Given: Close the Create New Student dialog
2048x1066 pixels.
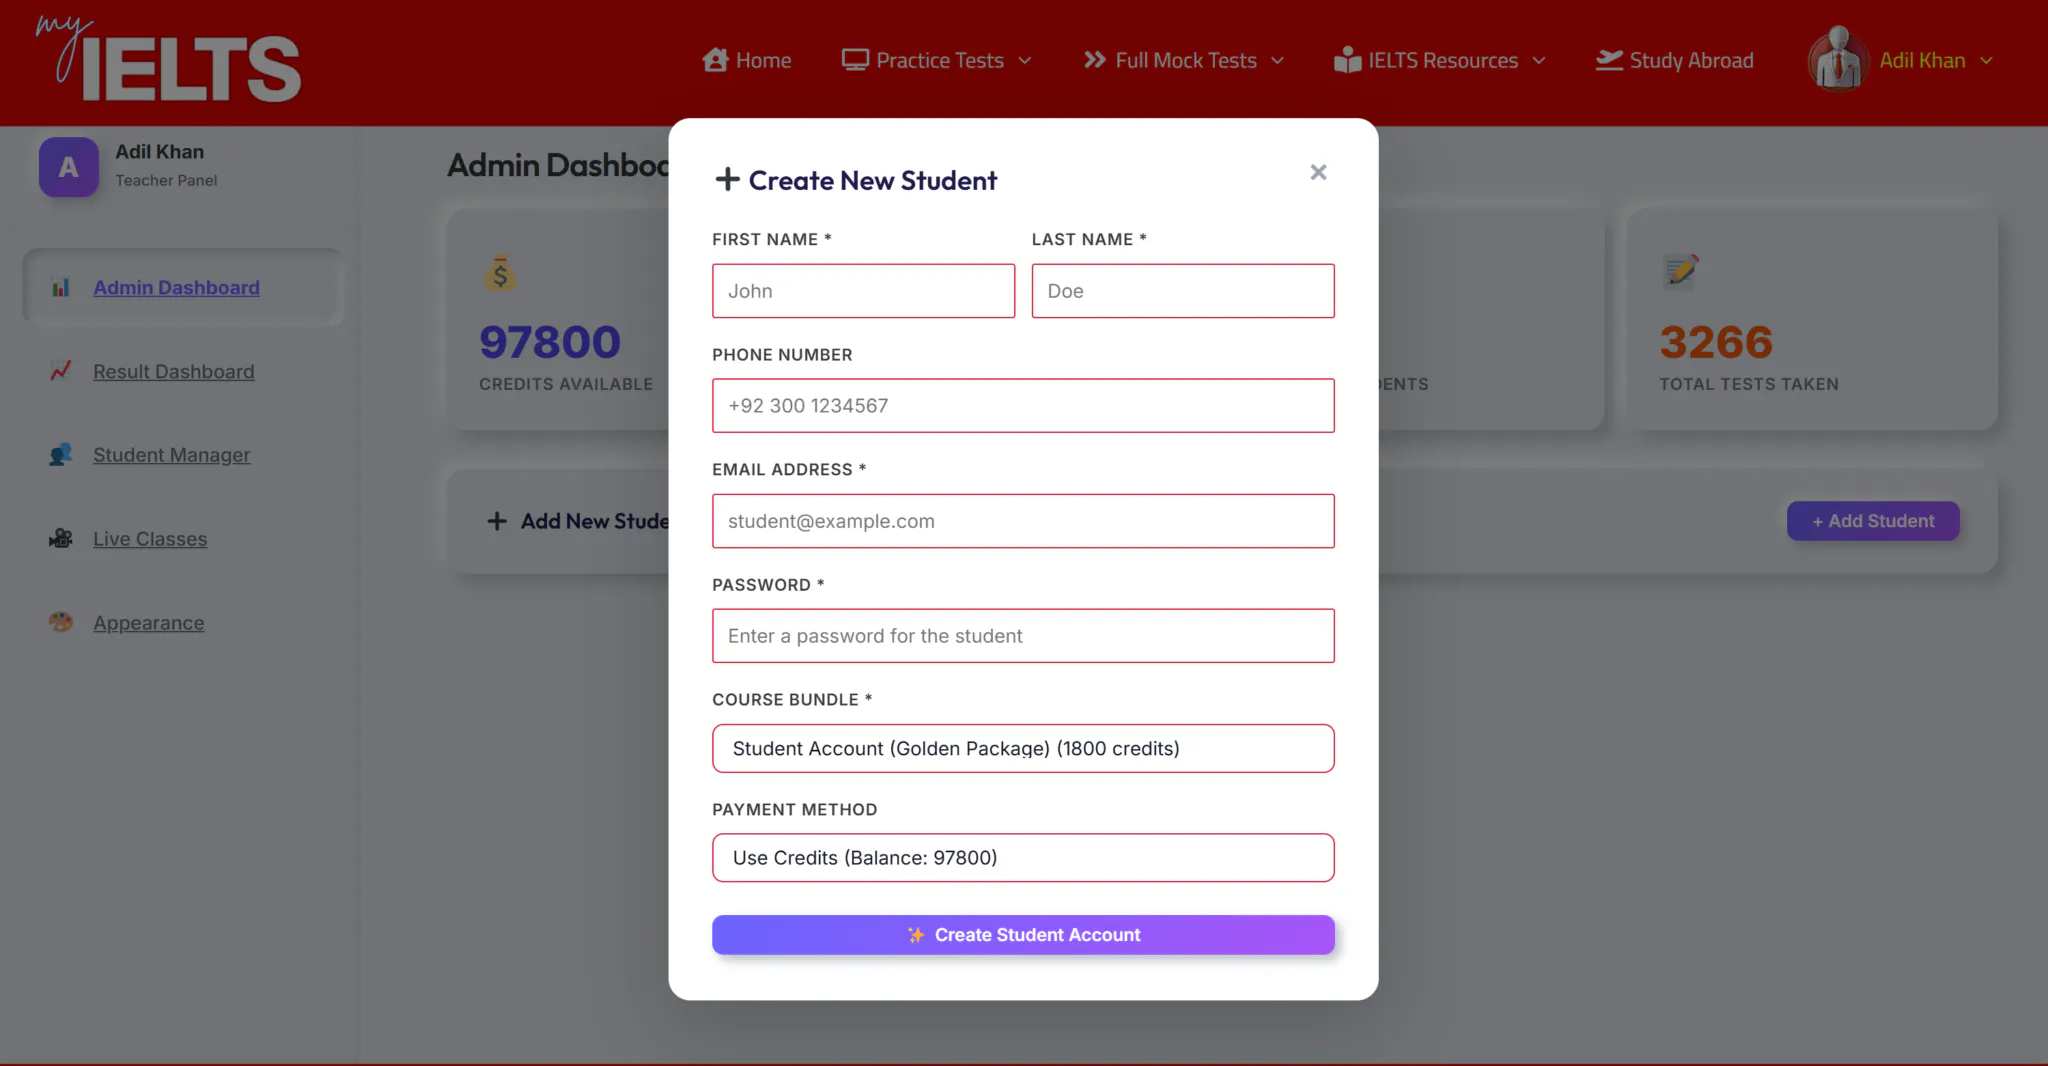Looking at the screenshot, I should tap(1318, 172).
